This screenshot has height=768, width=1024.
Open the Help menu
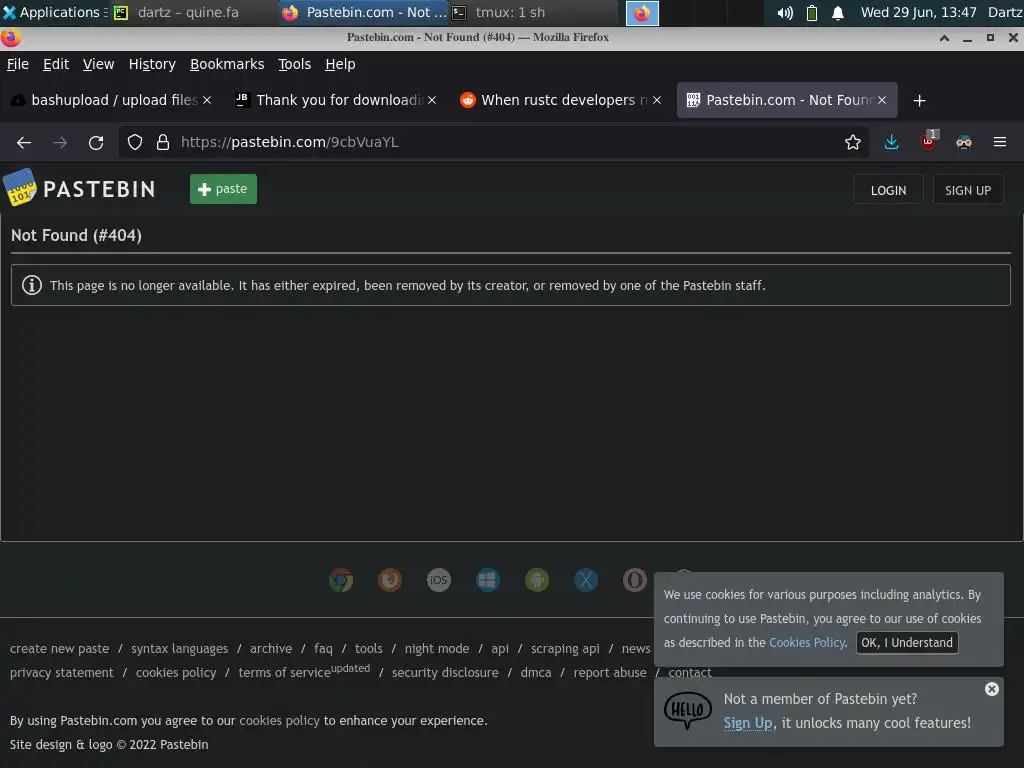[340, 64]
